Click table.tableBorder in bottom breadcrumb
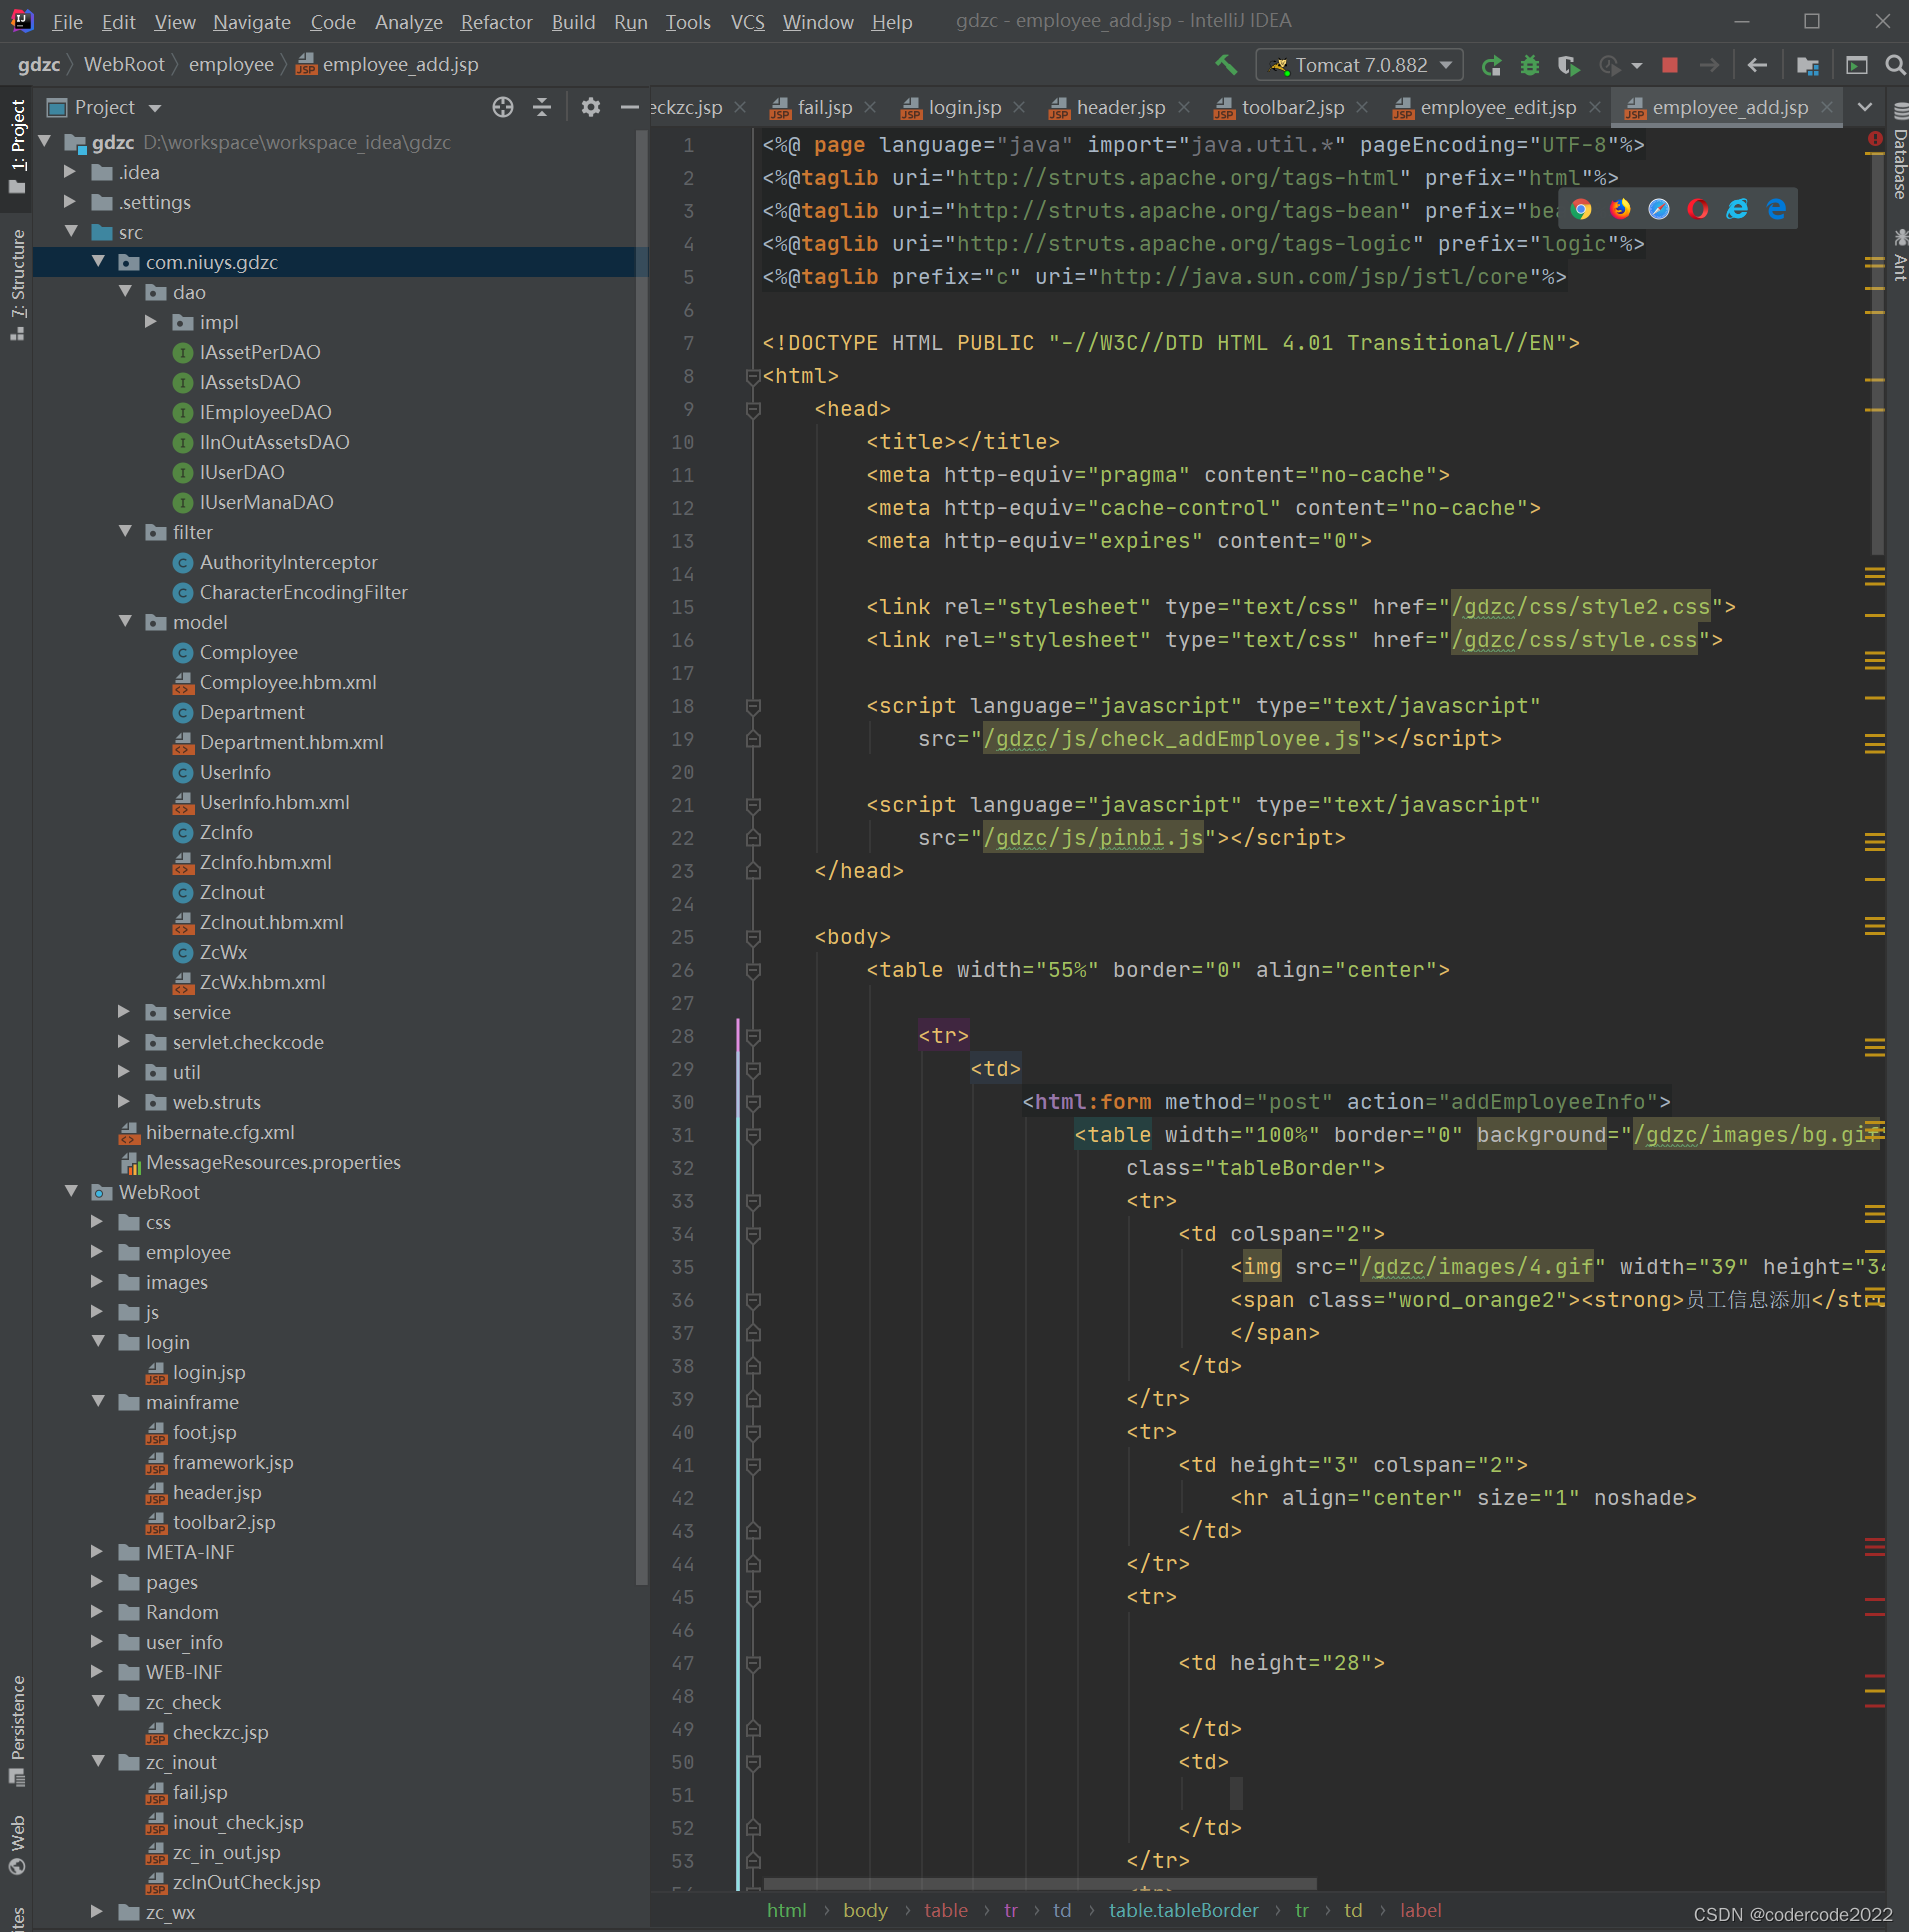The height and width of the screenshot is (1932, 1909). tap(1183, 1911)
